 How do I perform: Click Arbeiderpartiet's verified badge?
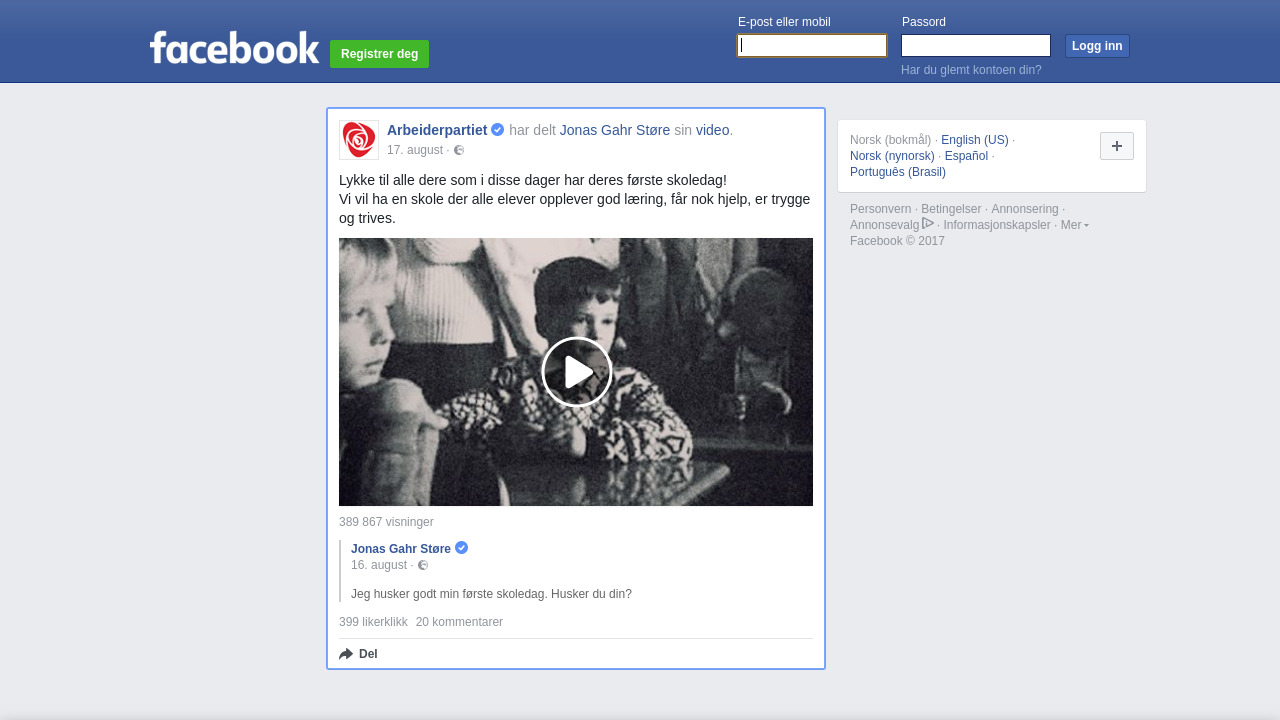tap(497, 129)
